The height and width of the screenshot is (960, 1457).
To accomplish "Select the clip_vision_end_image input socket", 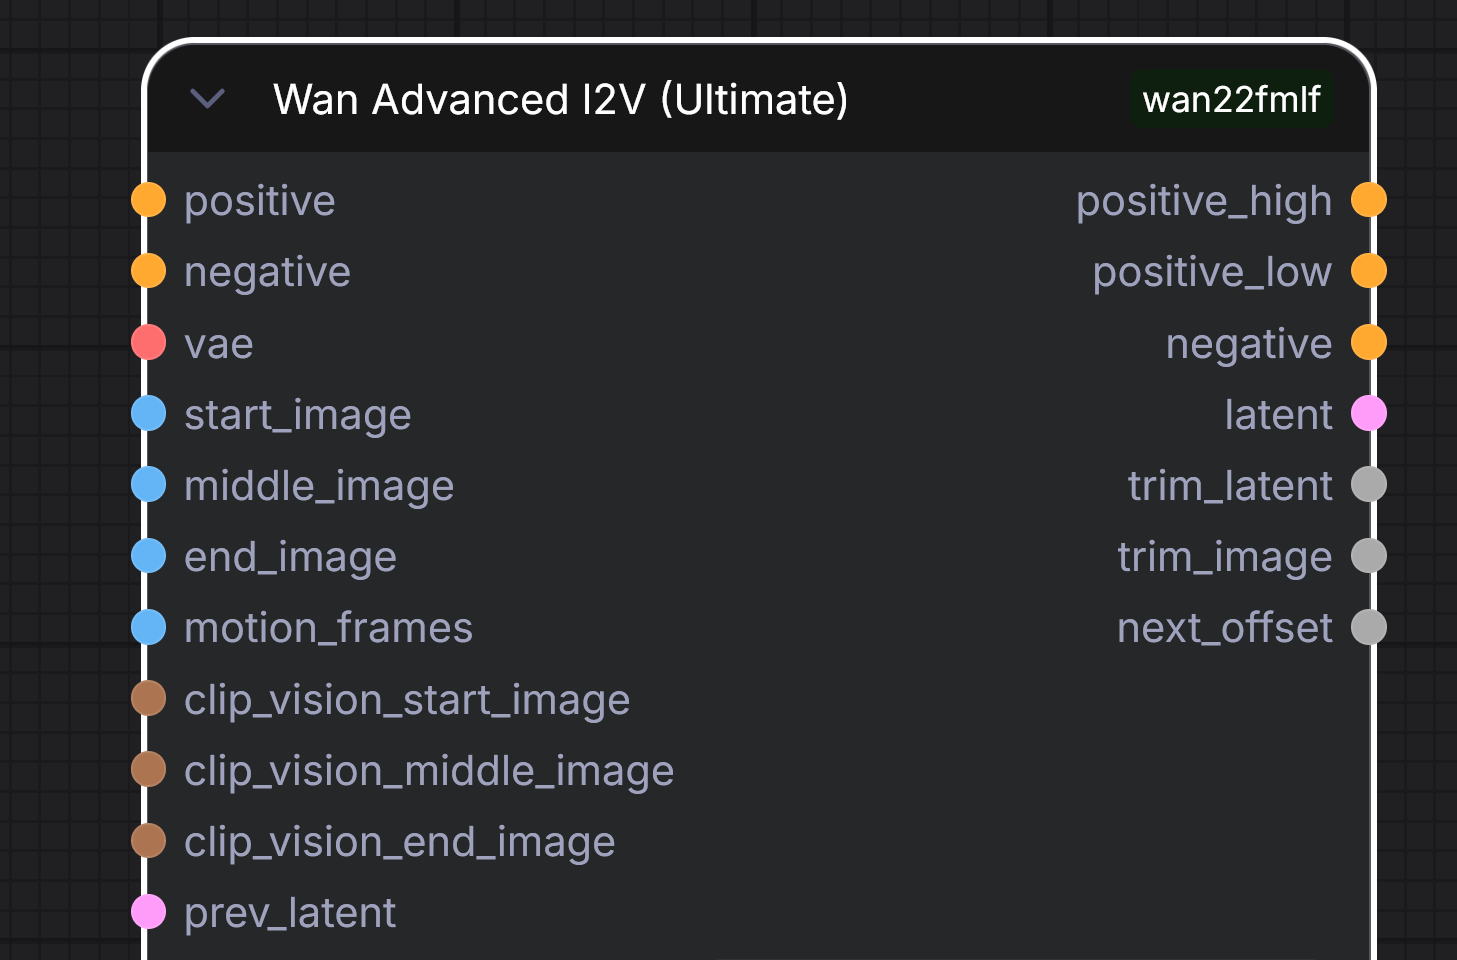I will [149, 841].
